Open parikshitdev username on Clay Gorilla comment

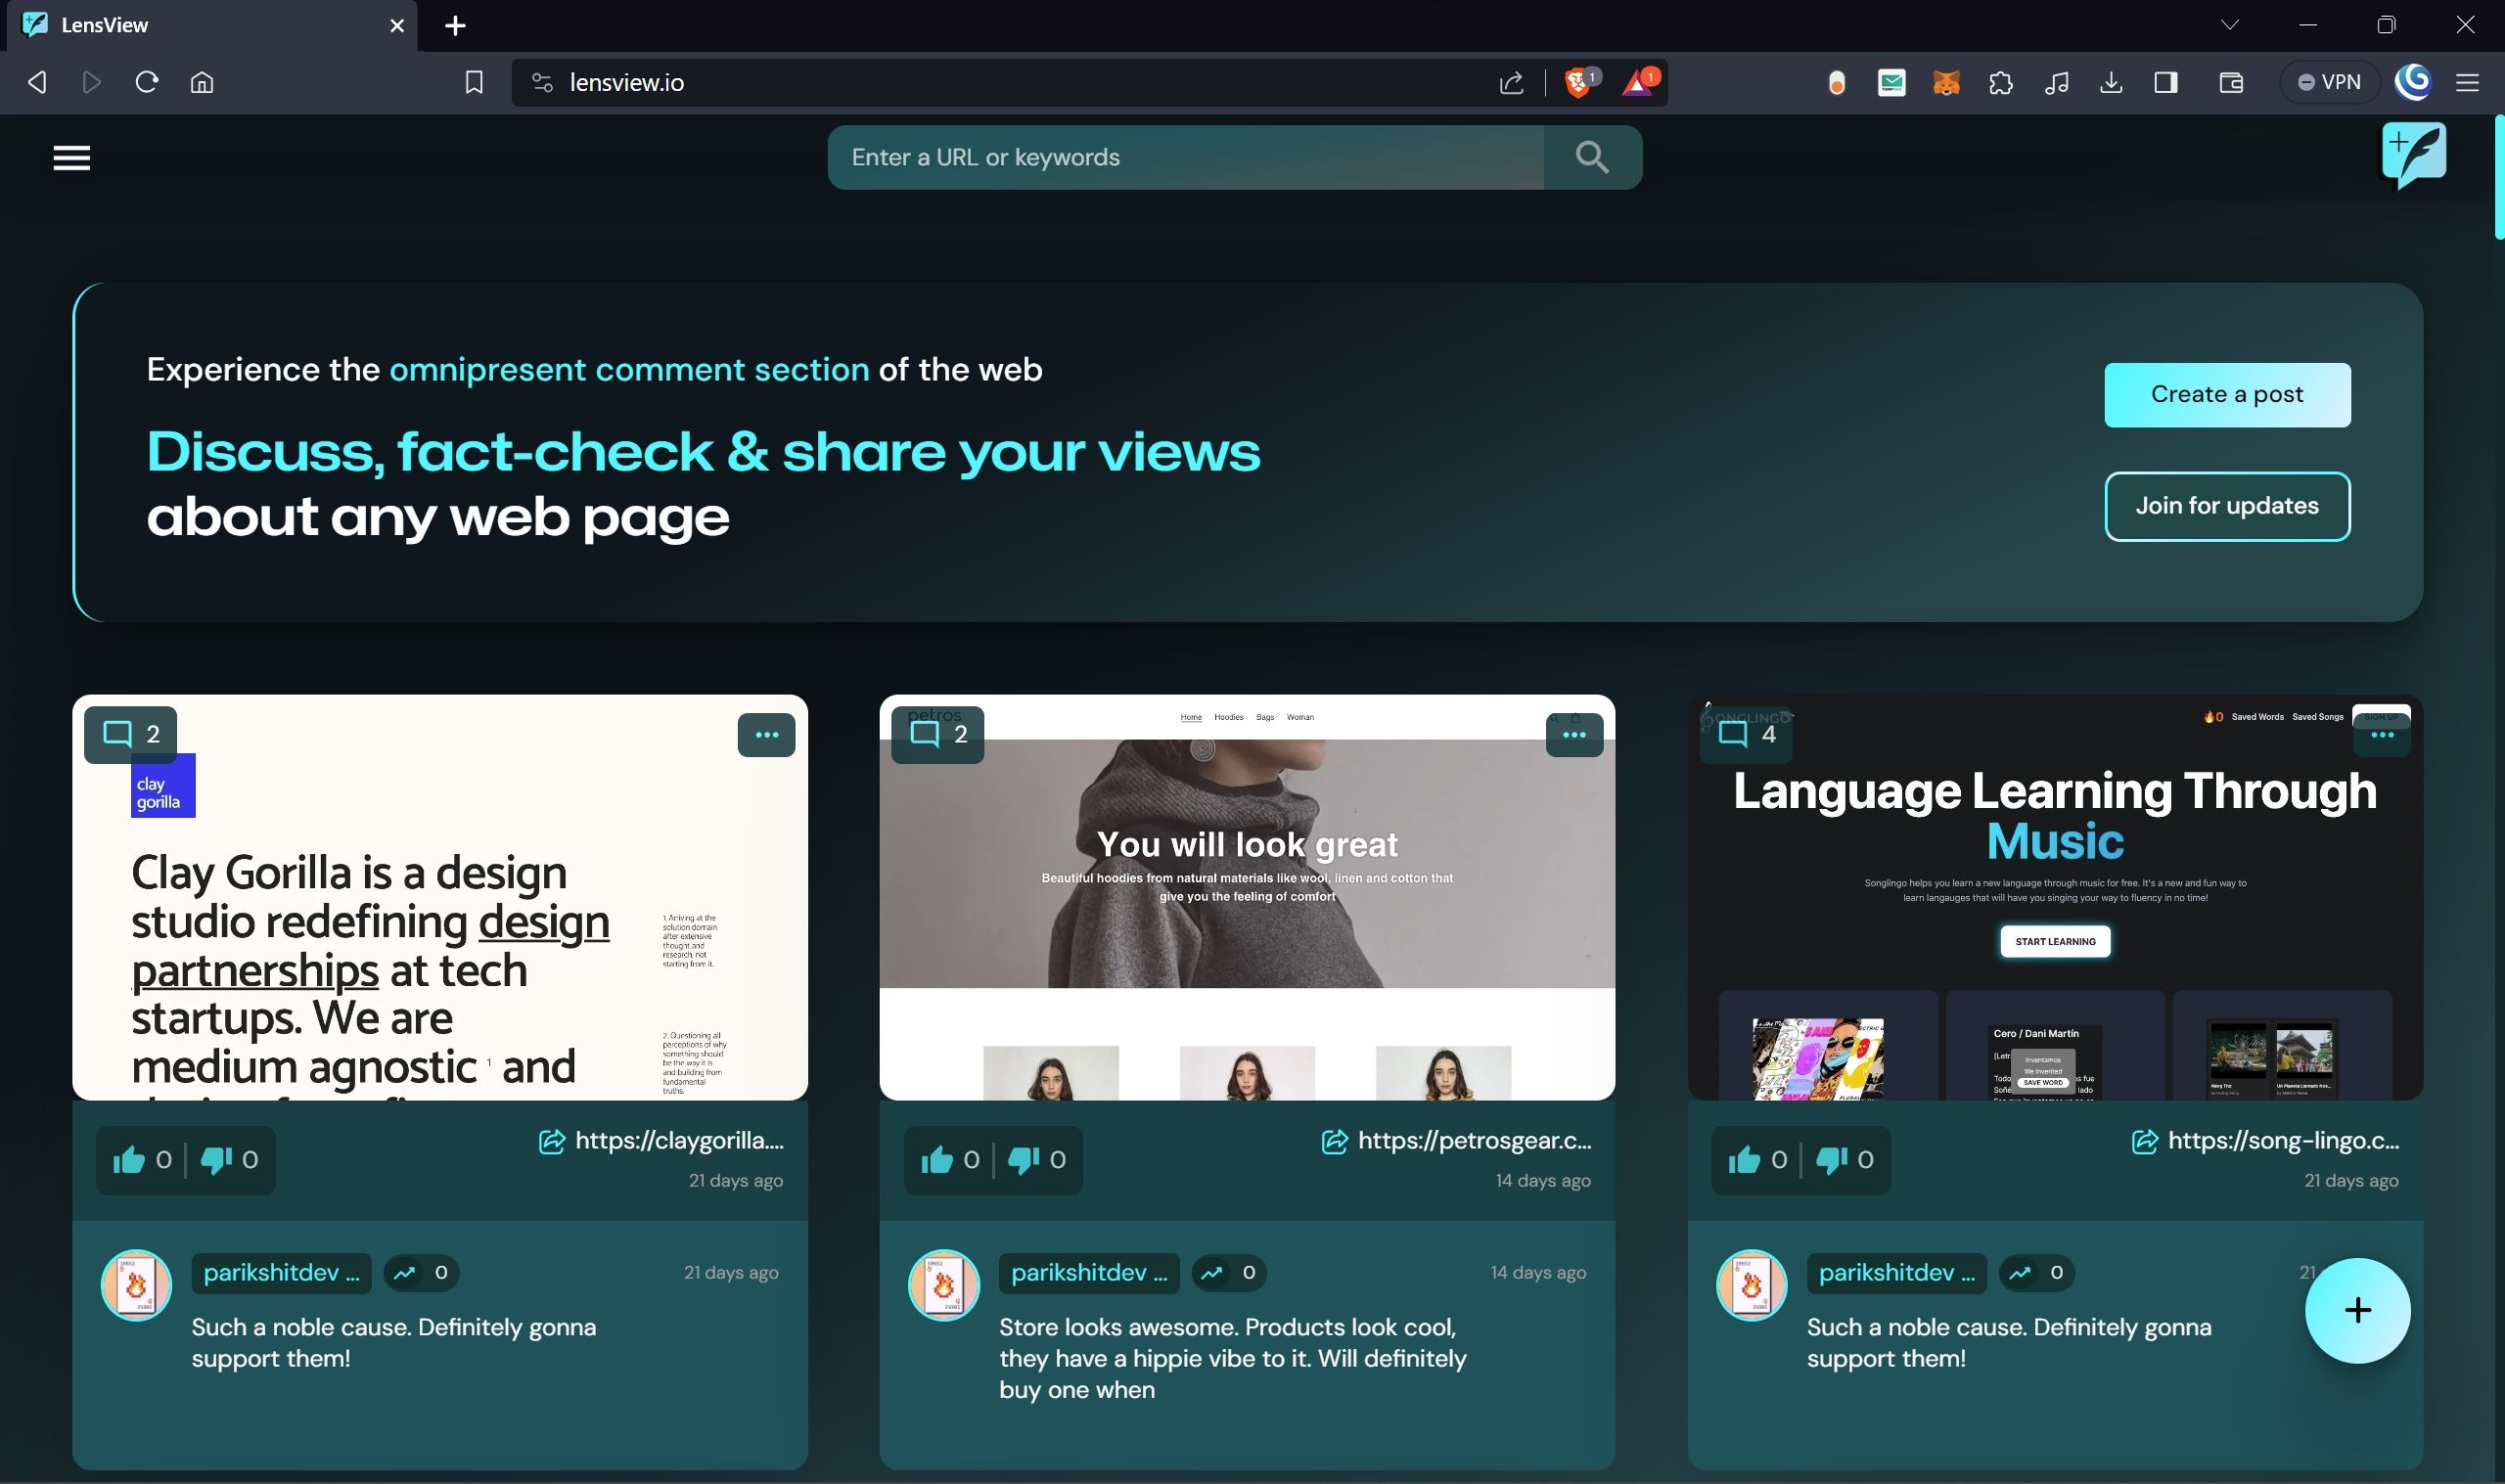(281, 1273)
